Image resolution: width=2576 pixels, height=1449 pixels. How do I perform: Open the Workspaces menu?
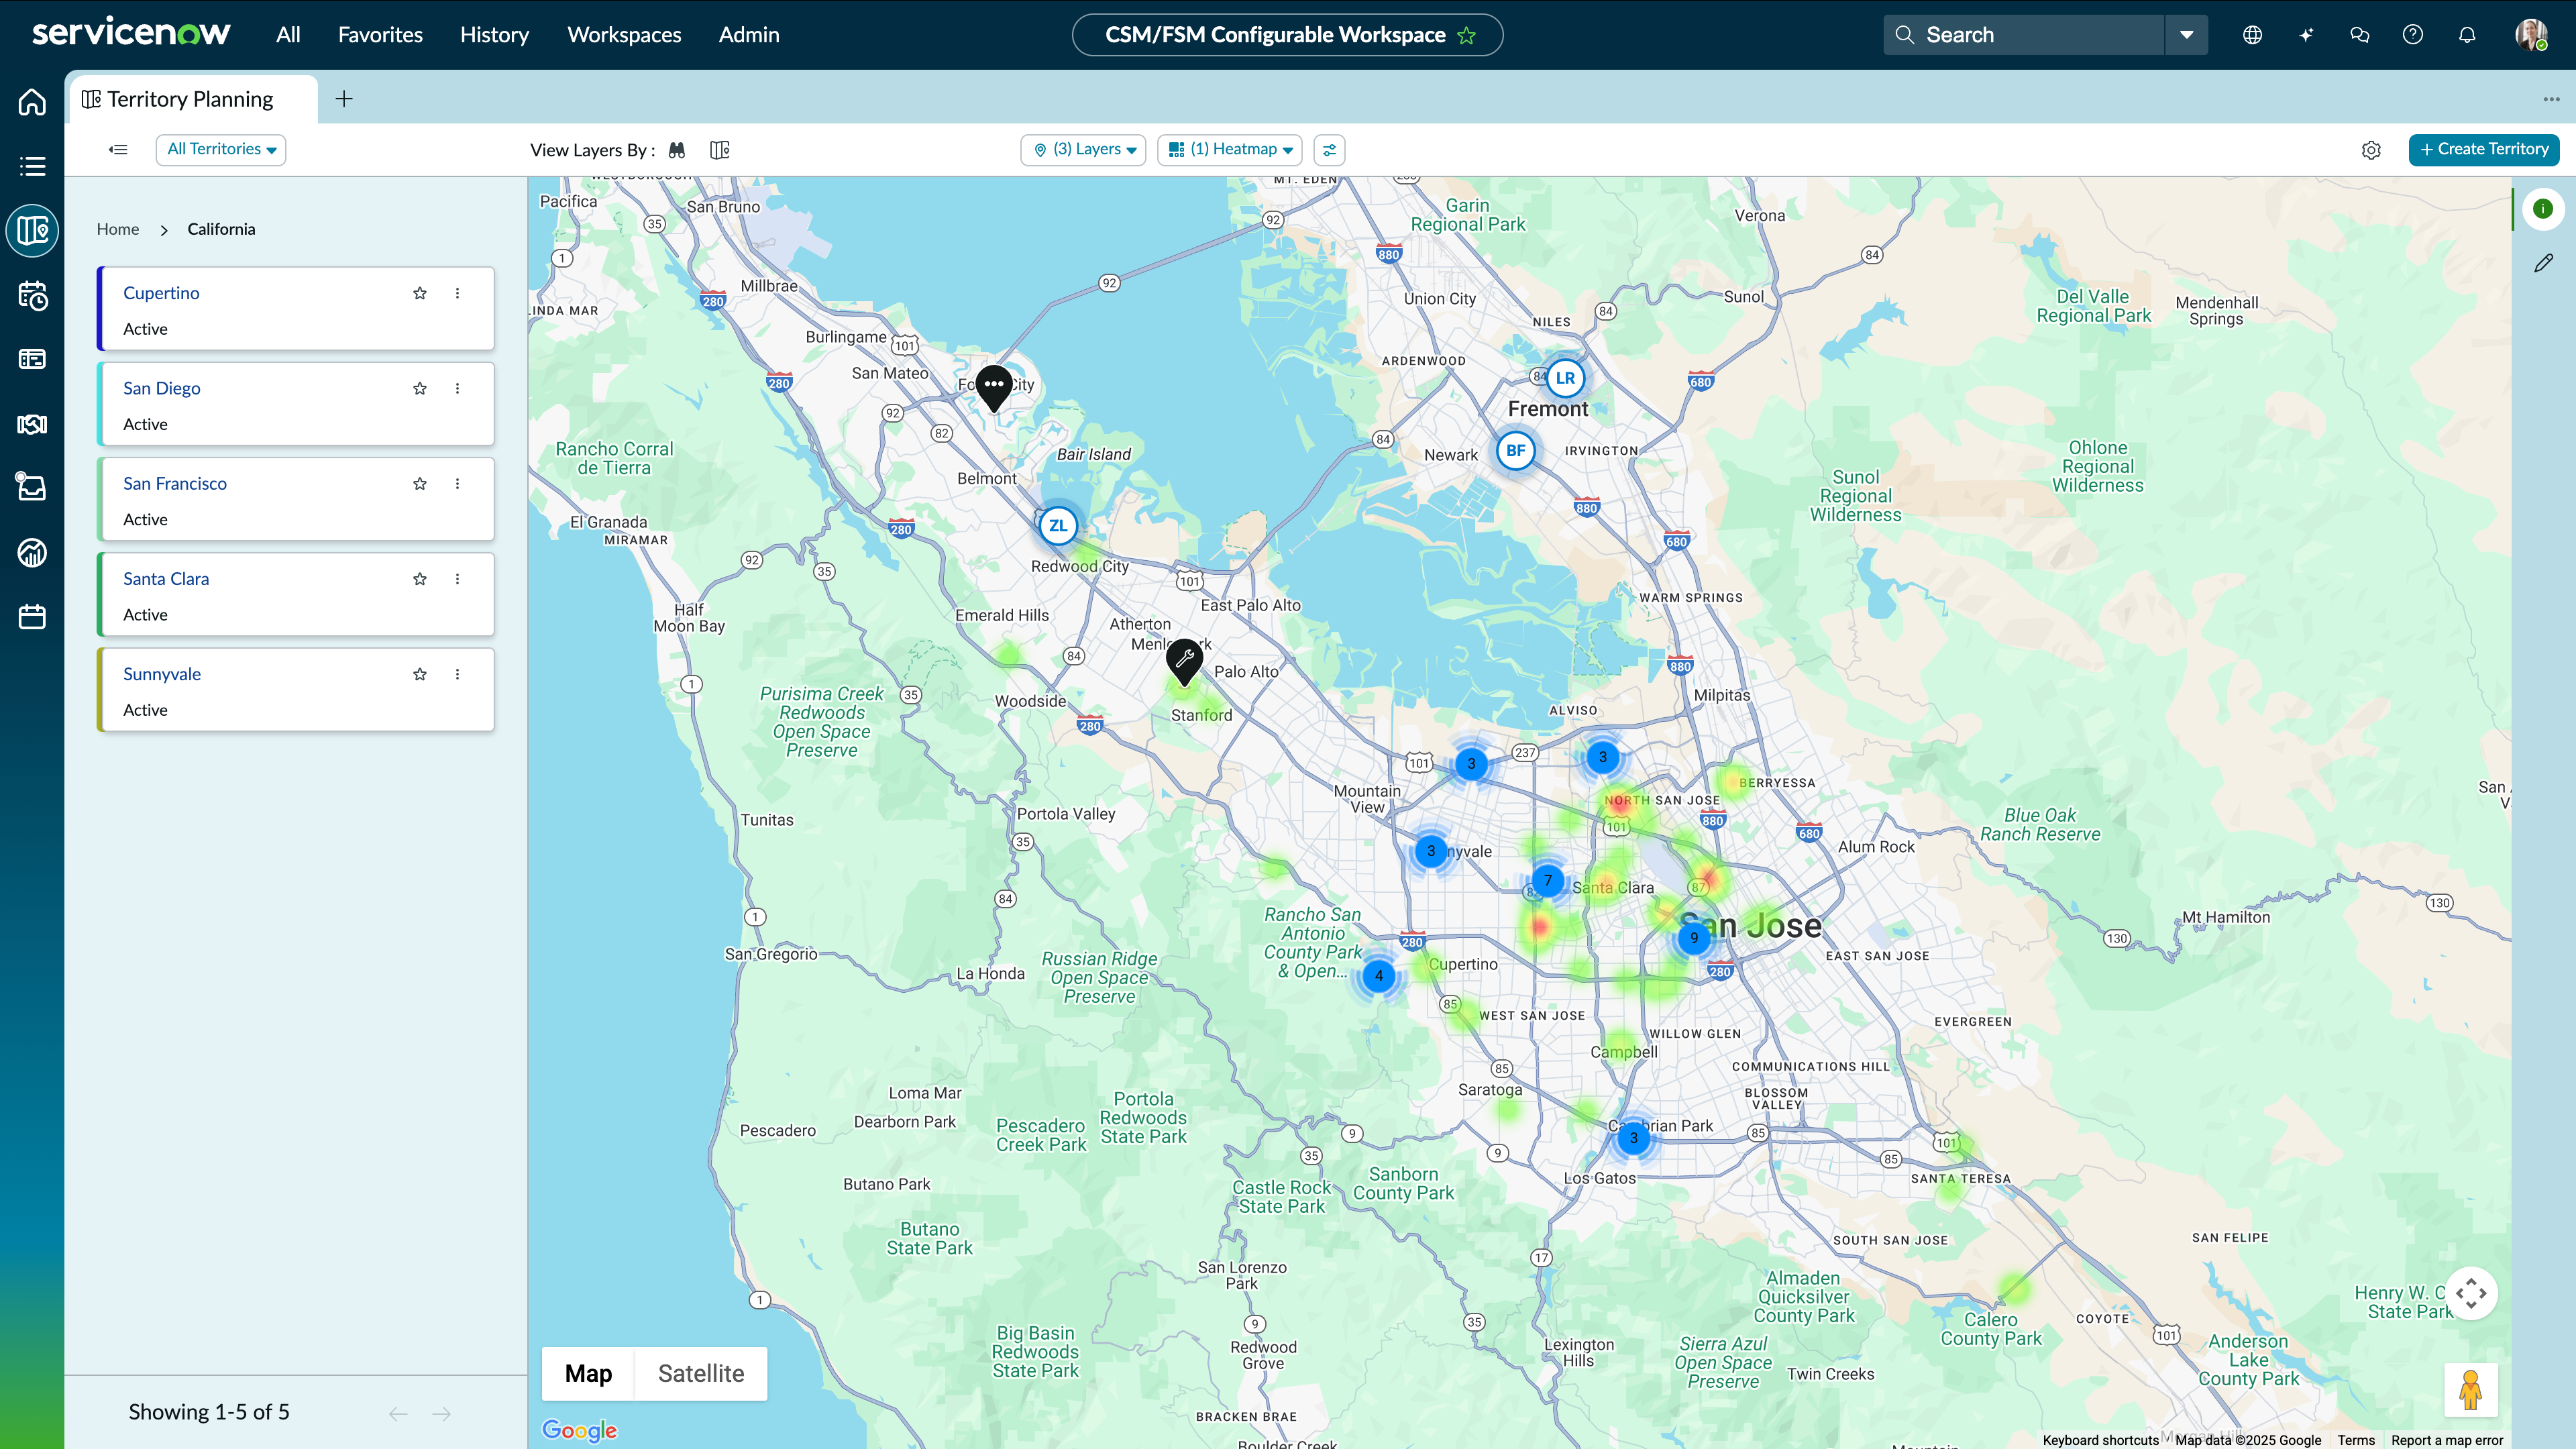pos(624,35)
